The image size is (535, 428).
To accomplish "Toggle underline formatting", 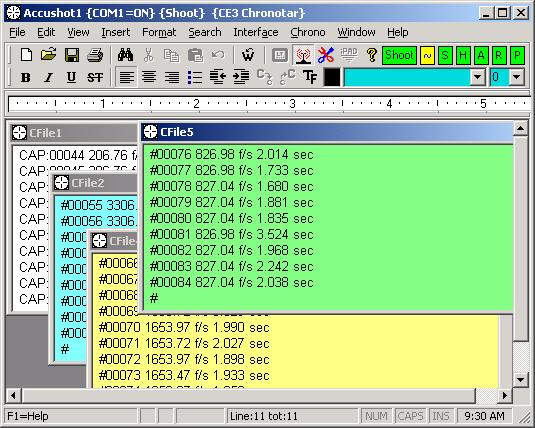I will point(71,77).
